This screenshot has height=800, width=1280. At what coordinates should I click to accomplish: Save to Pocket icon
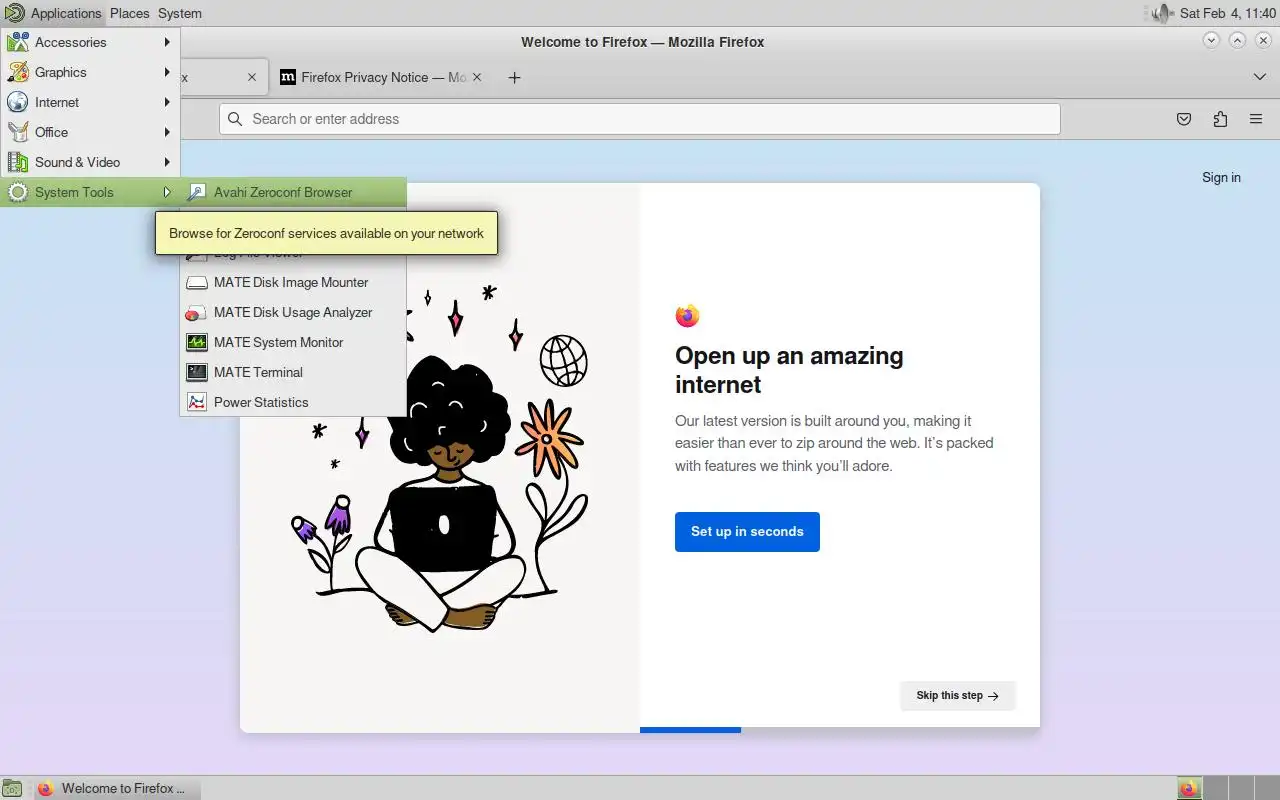click(1184, 119)
